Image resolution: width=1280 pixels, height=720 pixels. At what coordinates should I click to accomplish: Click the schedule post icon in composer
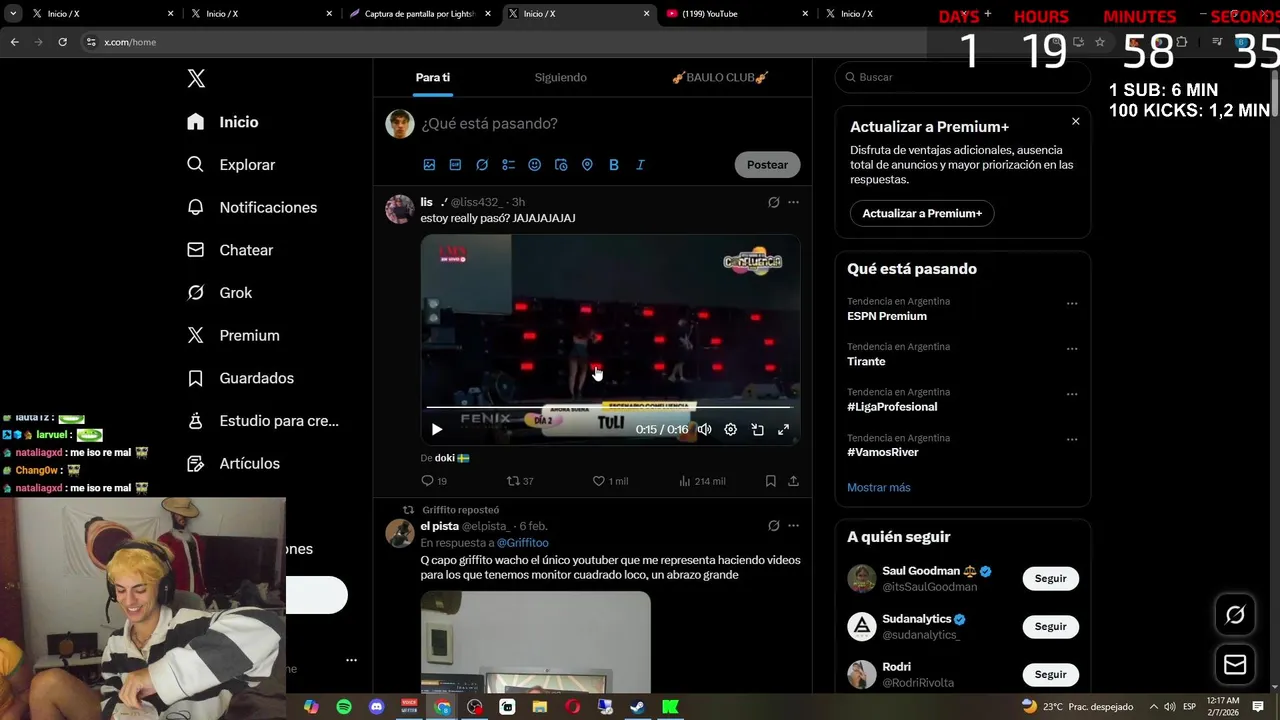click(561, 165)
